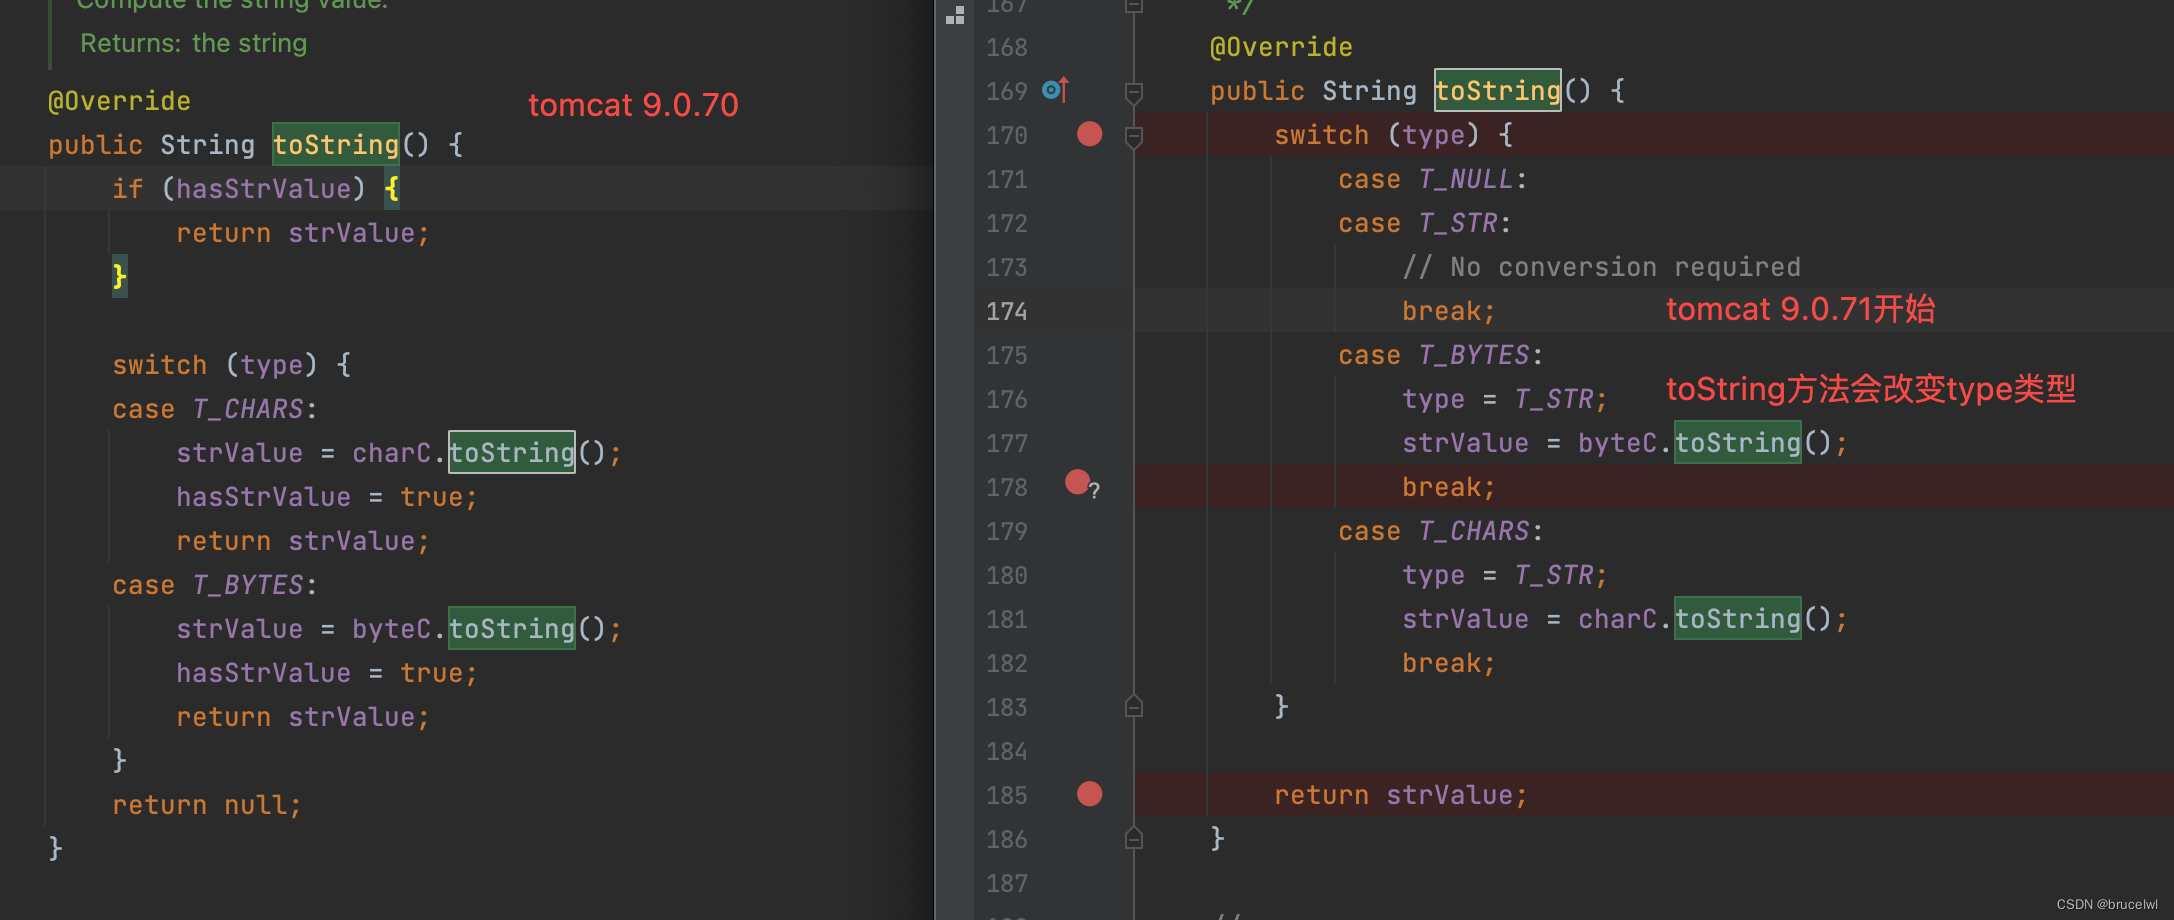Click 'case T_STR:' on line 172

pos(1425,223)
